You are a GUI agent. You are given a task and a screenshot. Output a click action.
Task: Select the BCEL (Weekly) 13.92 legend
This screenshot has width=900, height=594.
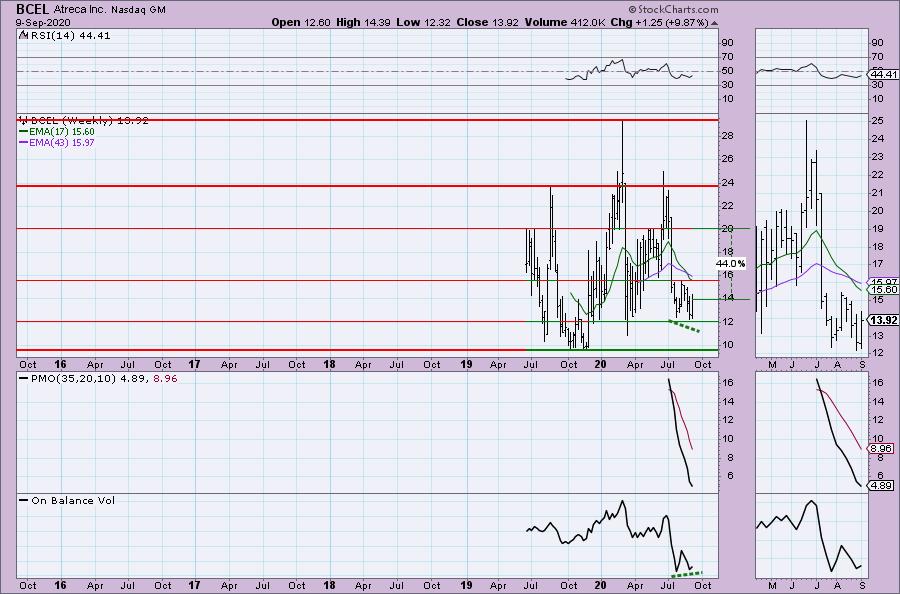(90, 121)
